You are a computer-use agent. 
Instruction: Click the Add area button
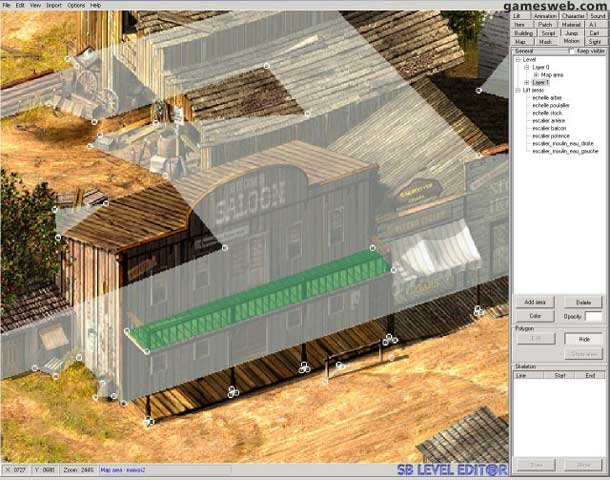[535, 301]
